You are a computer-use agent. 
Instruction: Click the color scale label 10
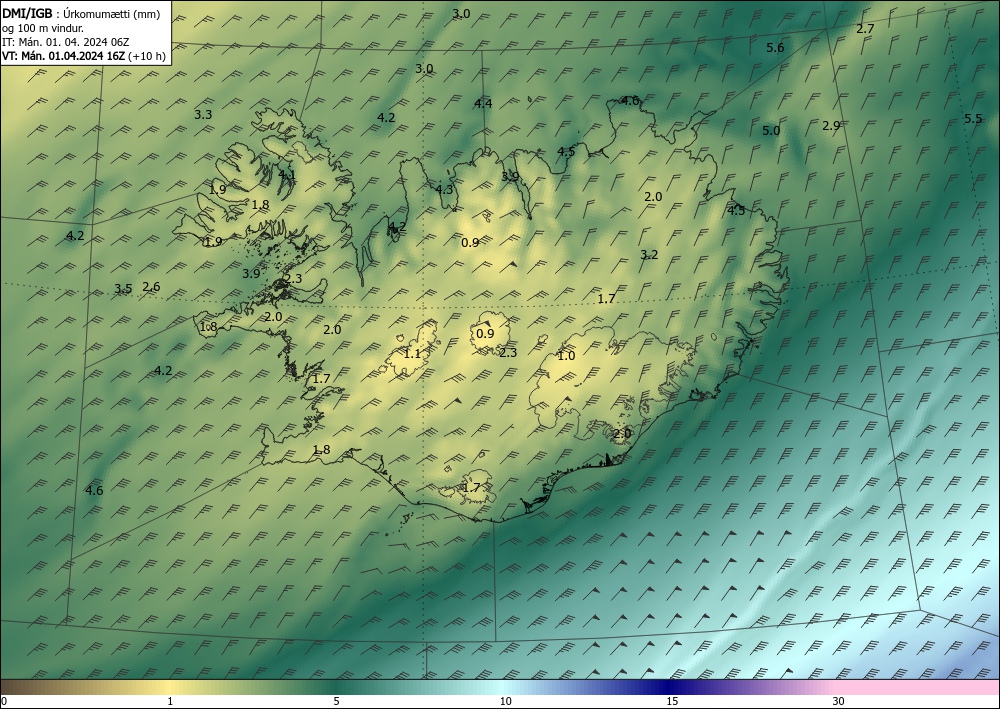coord(505,701)
